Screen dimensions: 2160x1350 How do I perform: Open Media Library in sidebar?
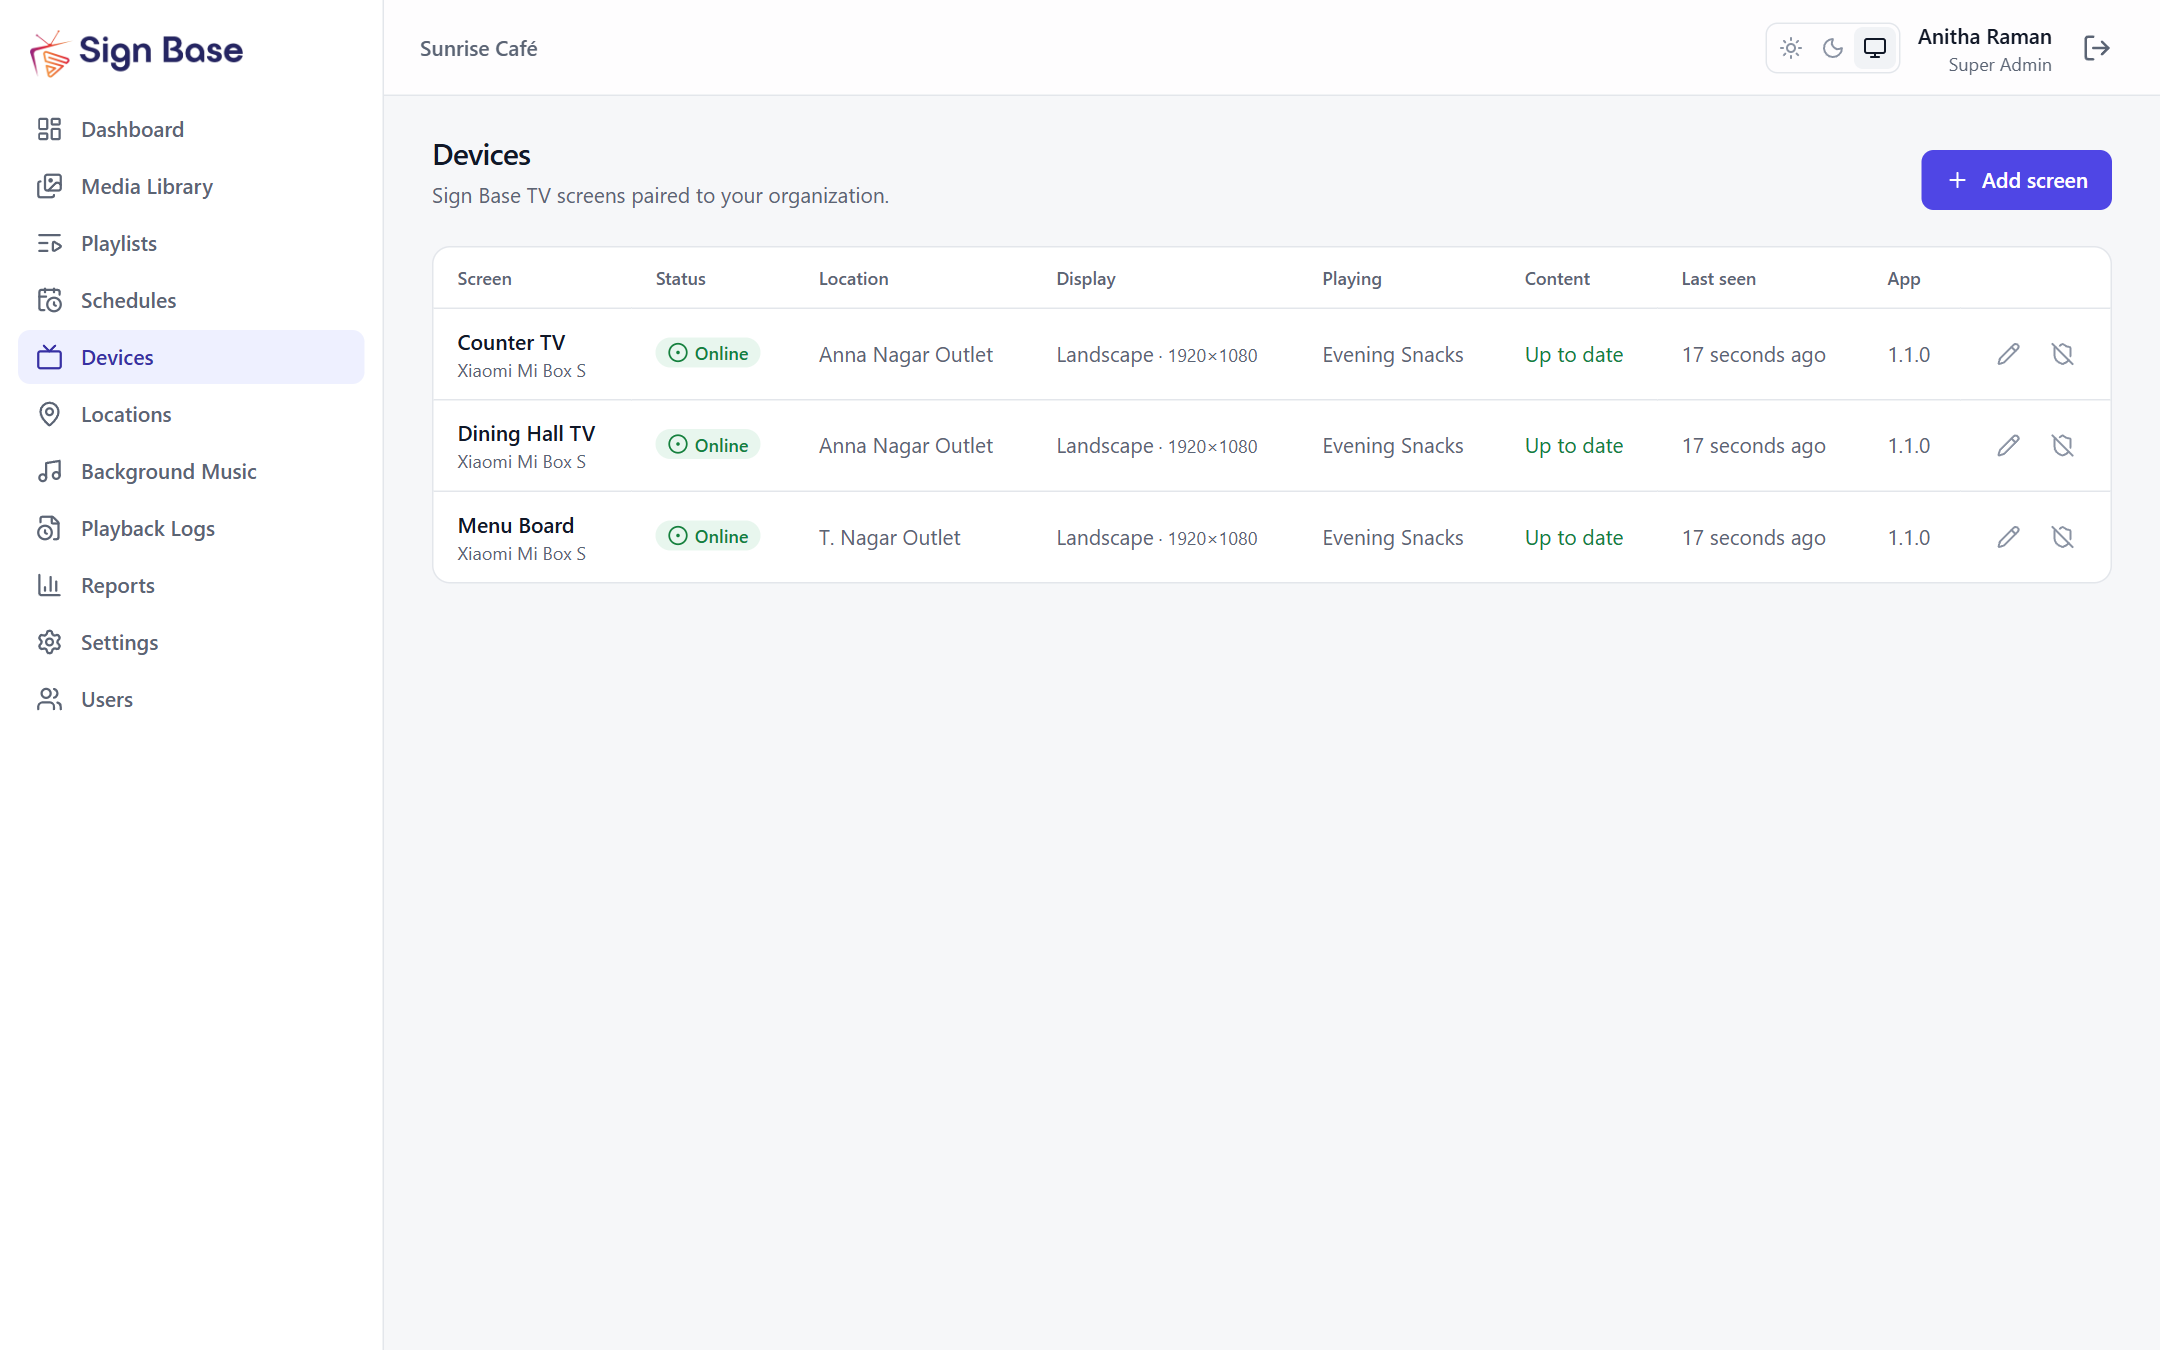pos(191,186)
